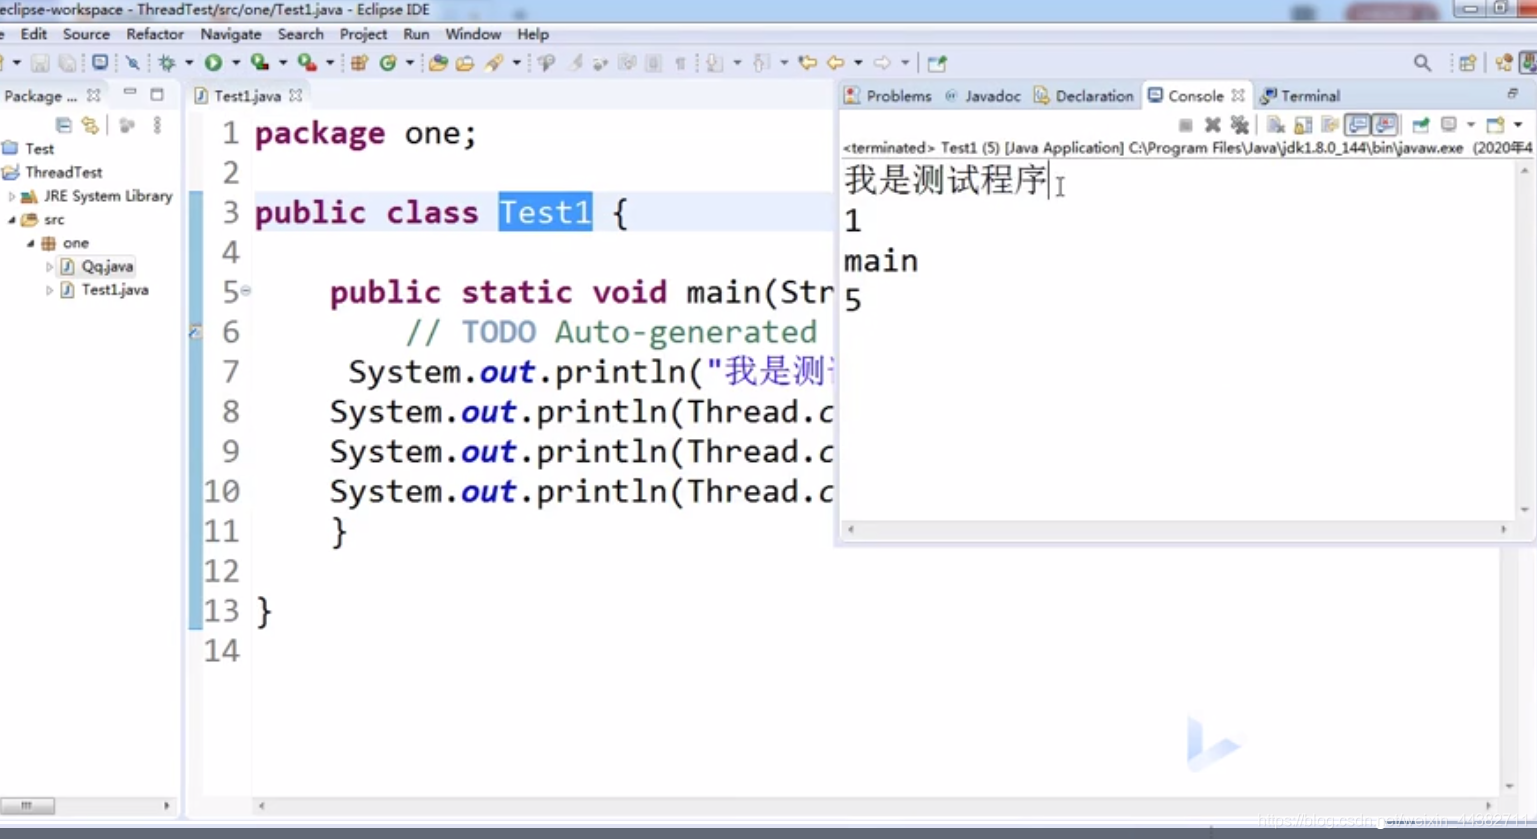This screenshot has width=1537, height=839.
Task: Open the Window menu
Action: pyautogui.click(x=473, y=34)
